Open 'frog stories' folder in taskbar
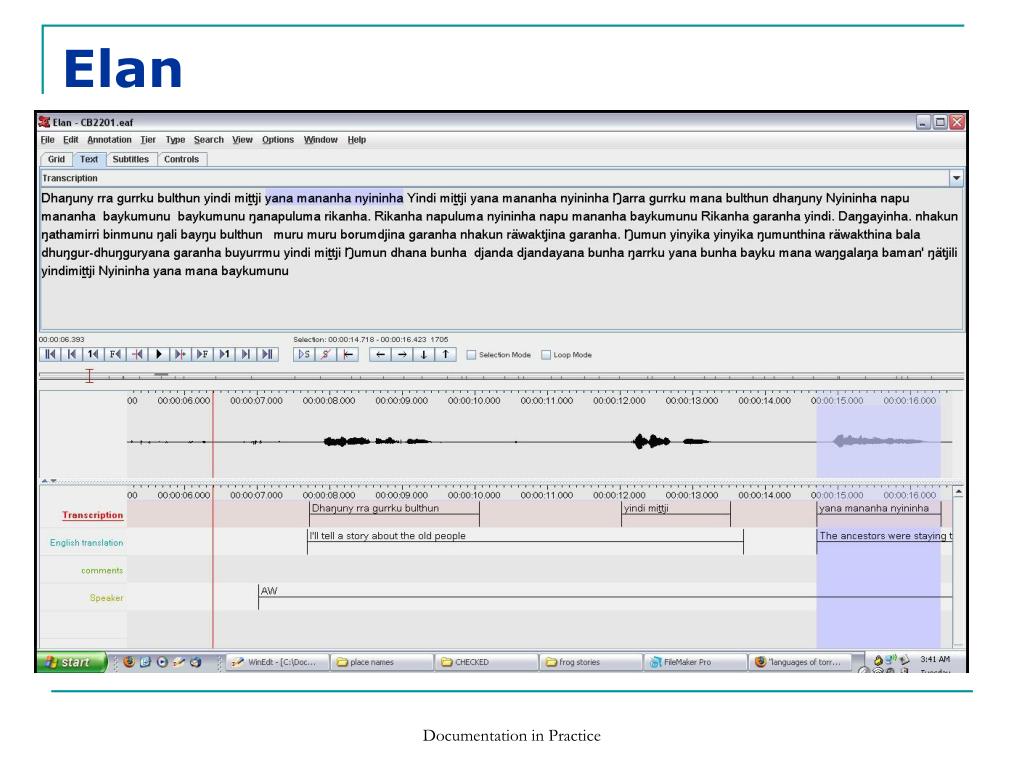Screen dimensions: 1024x768 [x=590, y=662]
